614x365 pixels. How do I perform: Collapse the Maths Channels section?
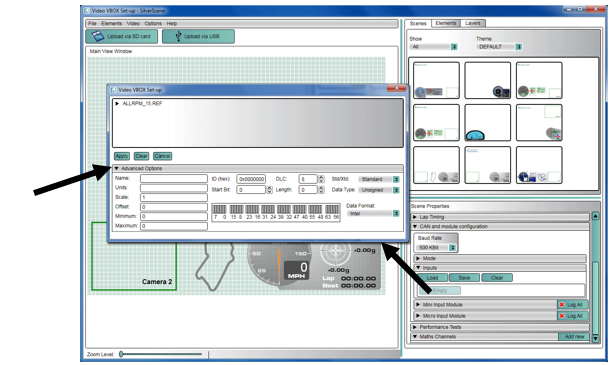pos(415,337)
